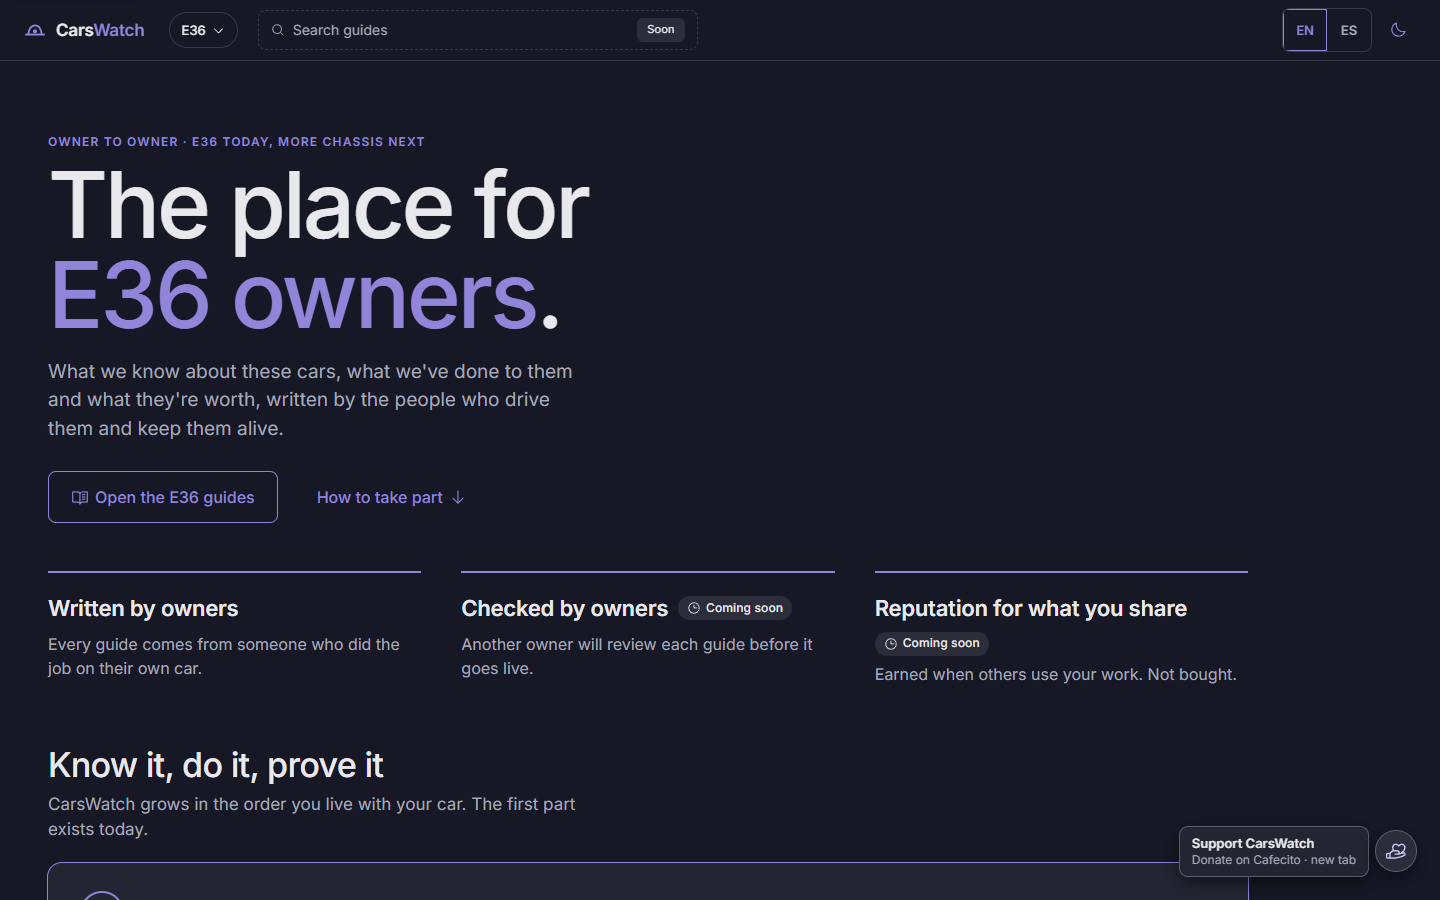
Task: Go to CarsWatch home via brand name
Action: coord(100,30)
